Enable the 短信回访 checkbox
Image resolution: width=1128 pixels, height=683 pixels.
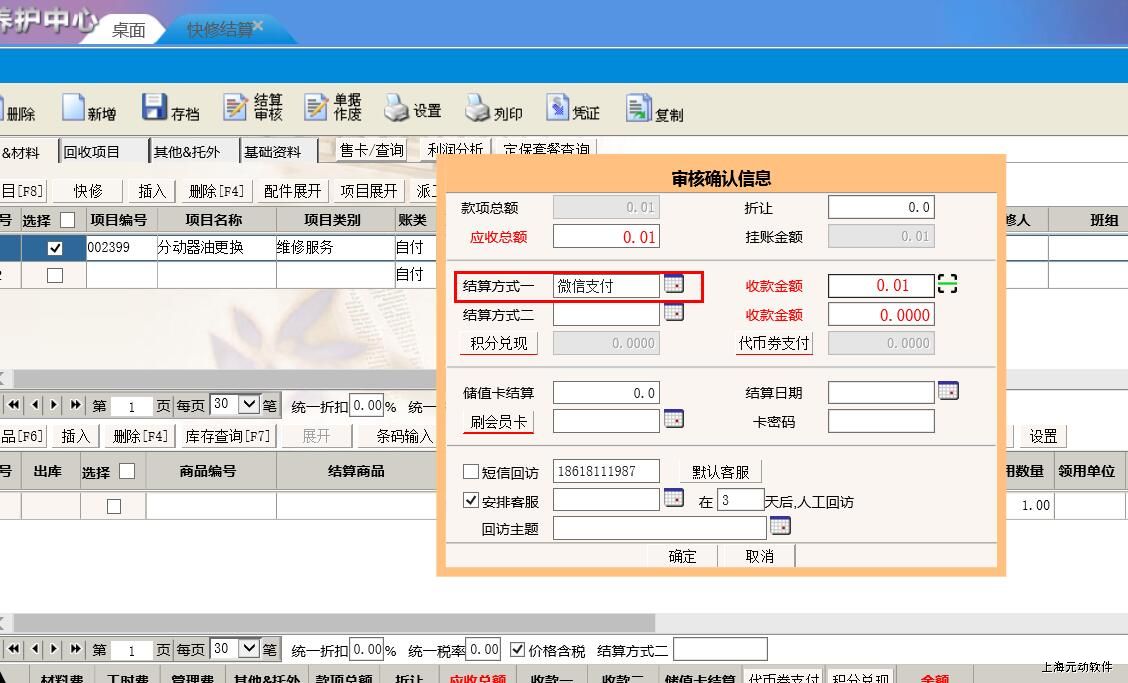[471, 472]
